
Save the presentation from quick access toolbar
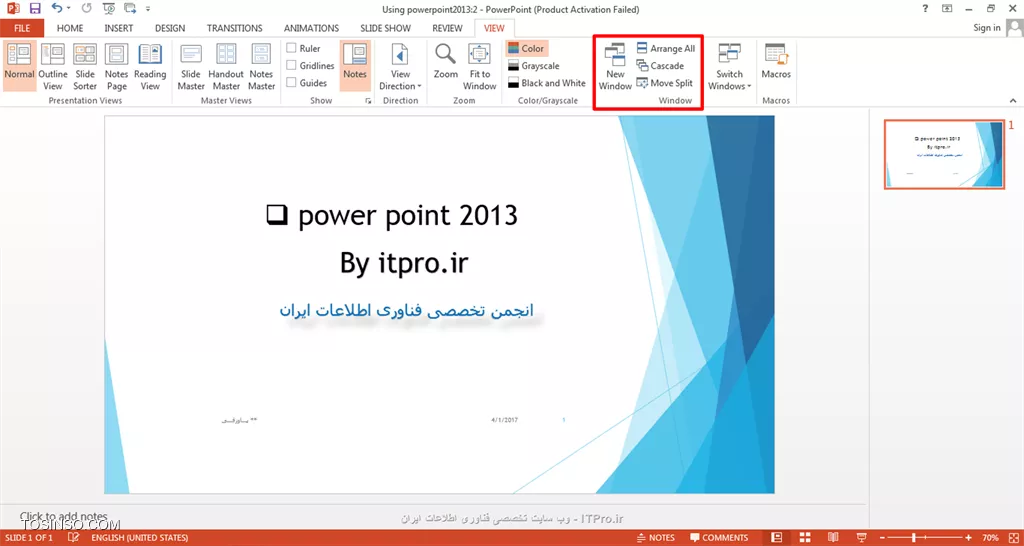point(35,9)
